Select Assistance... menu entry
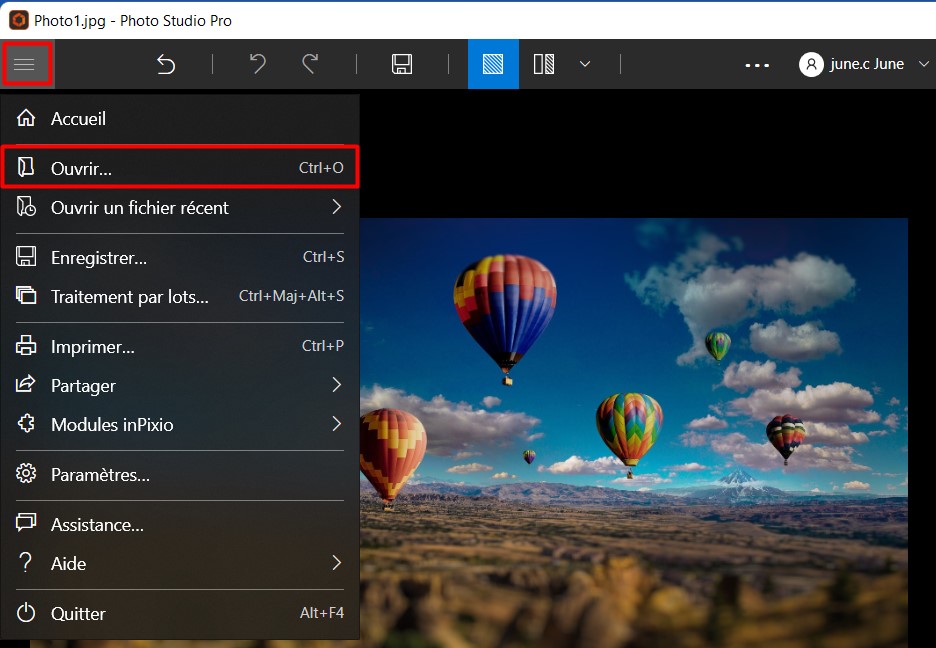936x648 pixels. [180, 524]
